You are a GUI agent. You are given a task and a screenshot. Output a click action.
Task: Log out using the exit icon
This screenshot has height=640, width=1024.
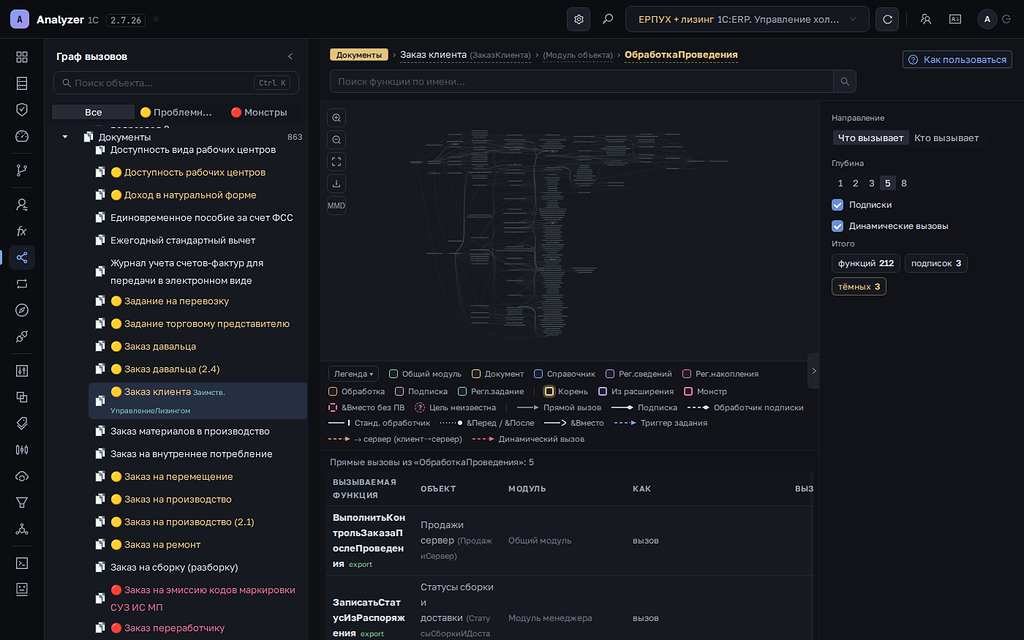[x=1007, y=20]
